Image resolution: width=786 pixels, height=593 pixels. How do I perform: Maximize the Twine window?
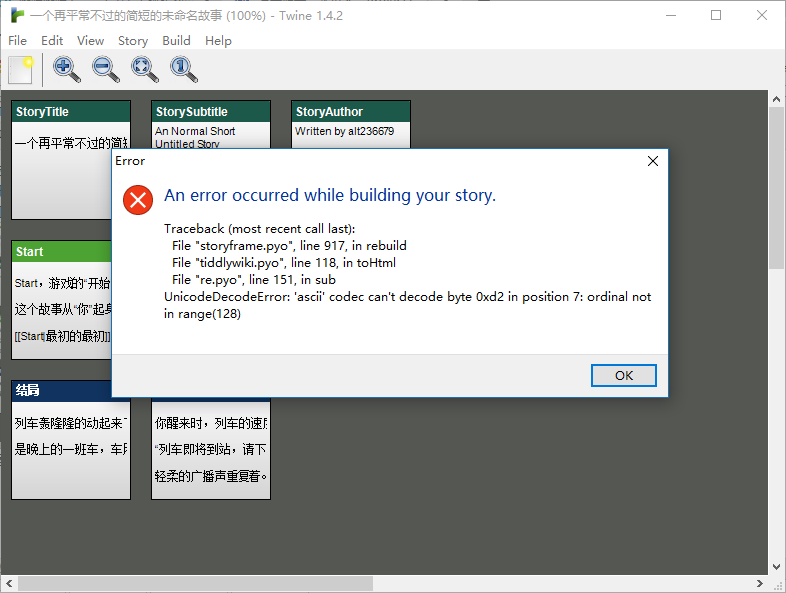tap(716, 16)
